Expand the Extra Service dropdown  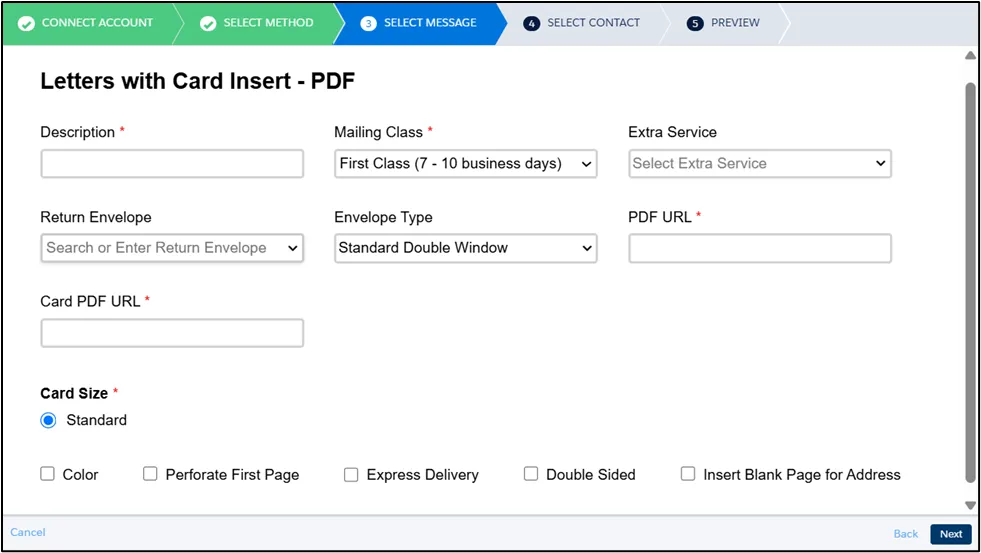coord(759,164)
